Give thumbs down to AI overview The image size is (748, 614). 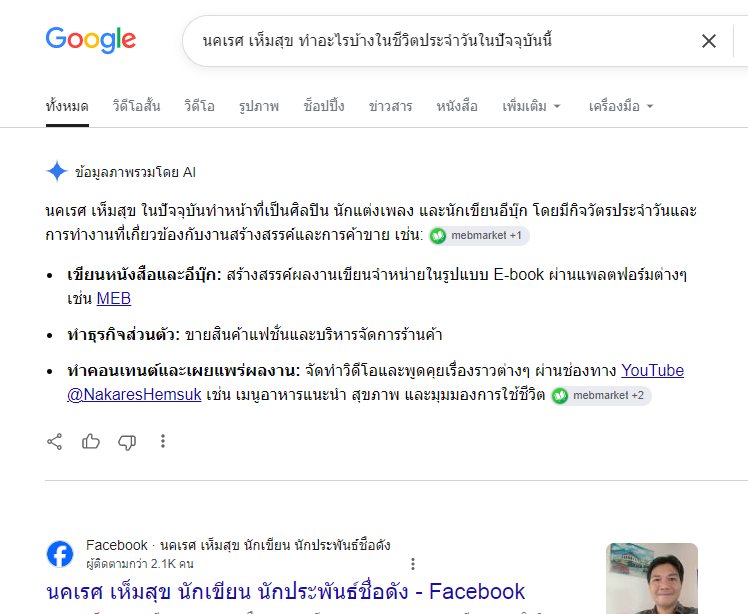coord(127,442)
